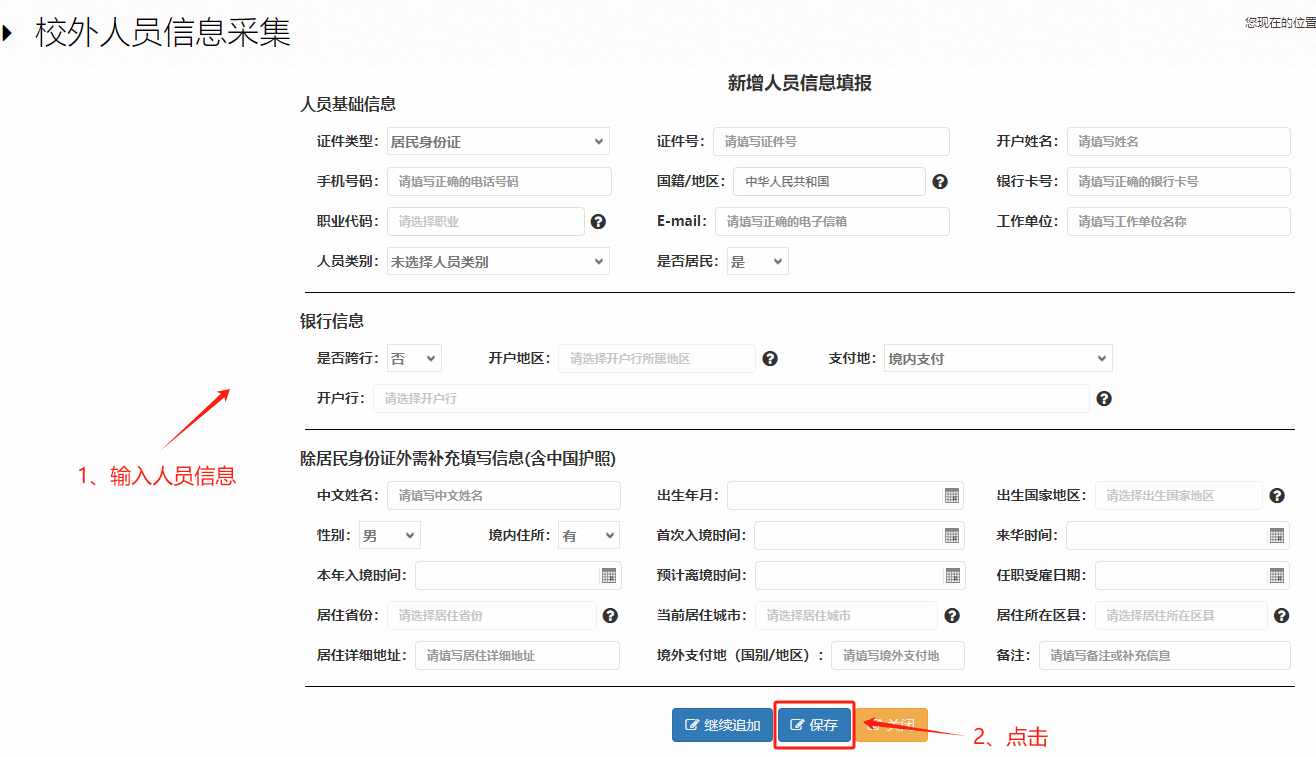The width and height of the screenshot is (1316, 757).
Task: Click the 银行卡号 input field
Action: (1178, 182)
